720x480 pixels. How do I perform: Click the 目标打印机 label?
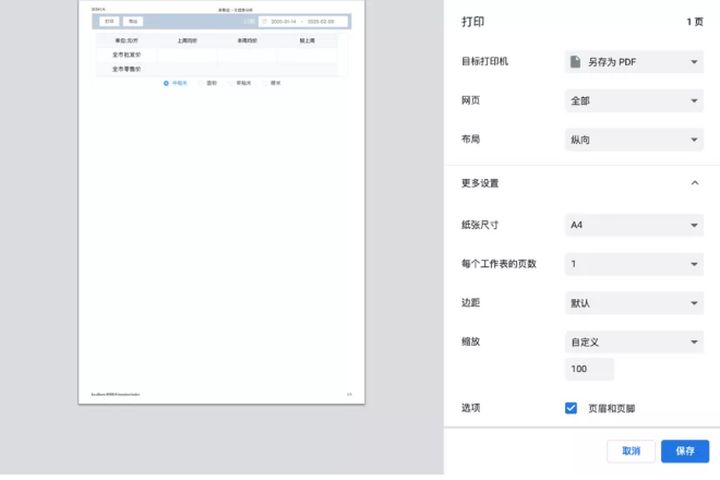click(484, 62)
